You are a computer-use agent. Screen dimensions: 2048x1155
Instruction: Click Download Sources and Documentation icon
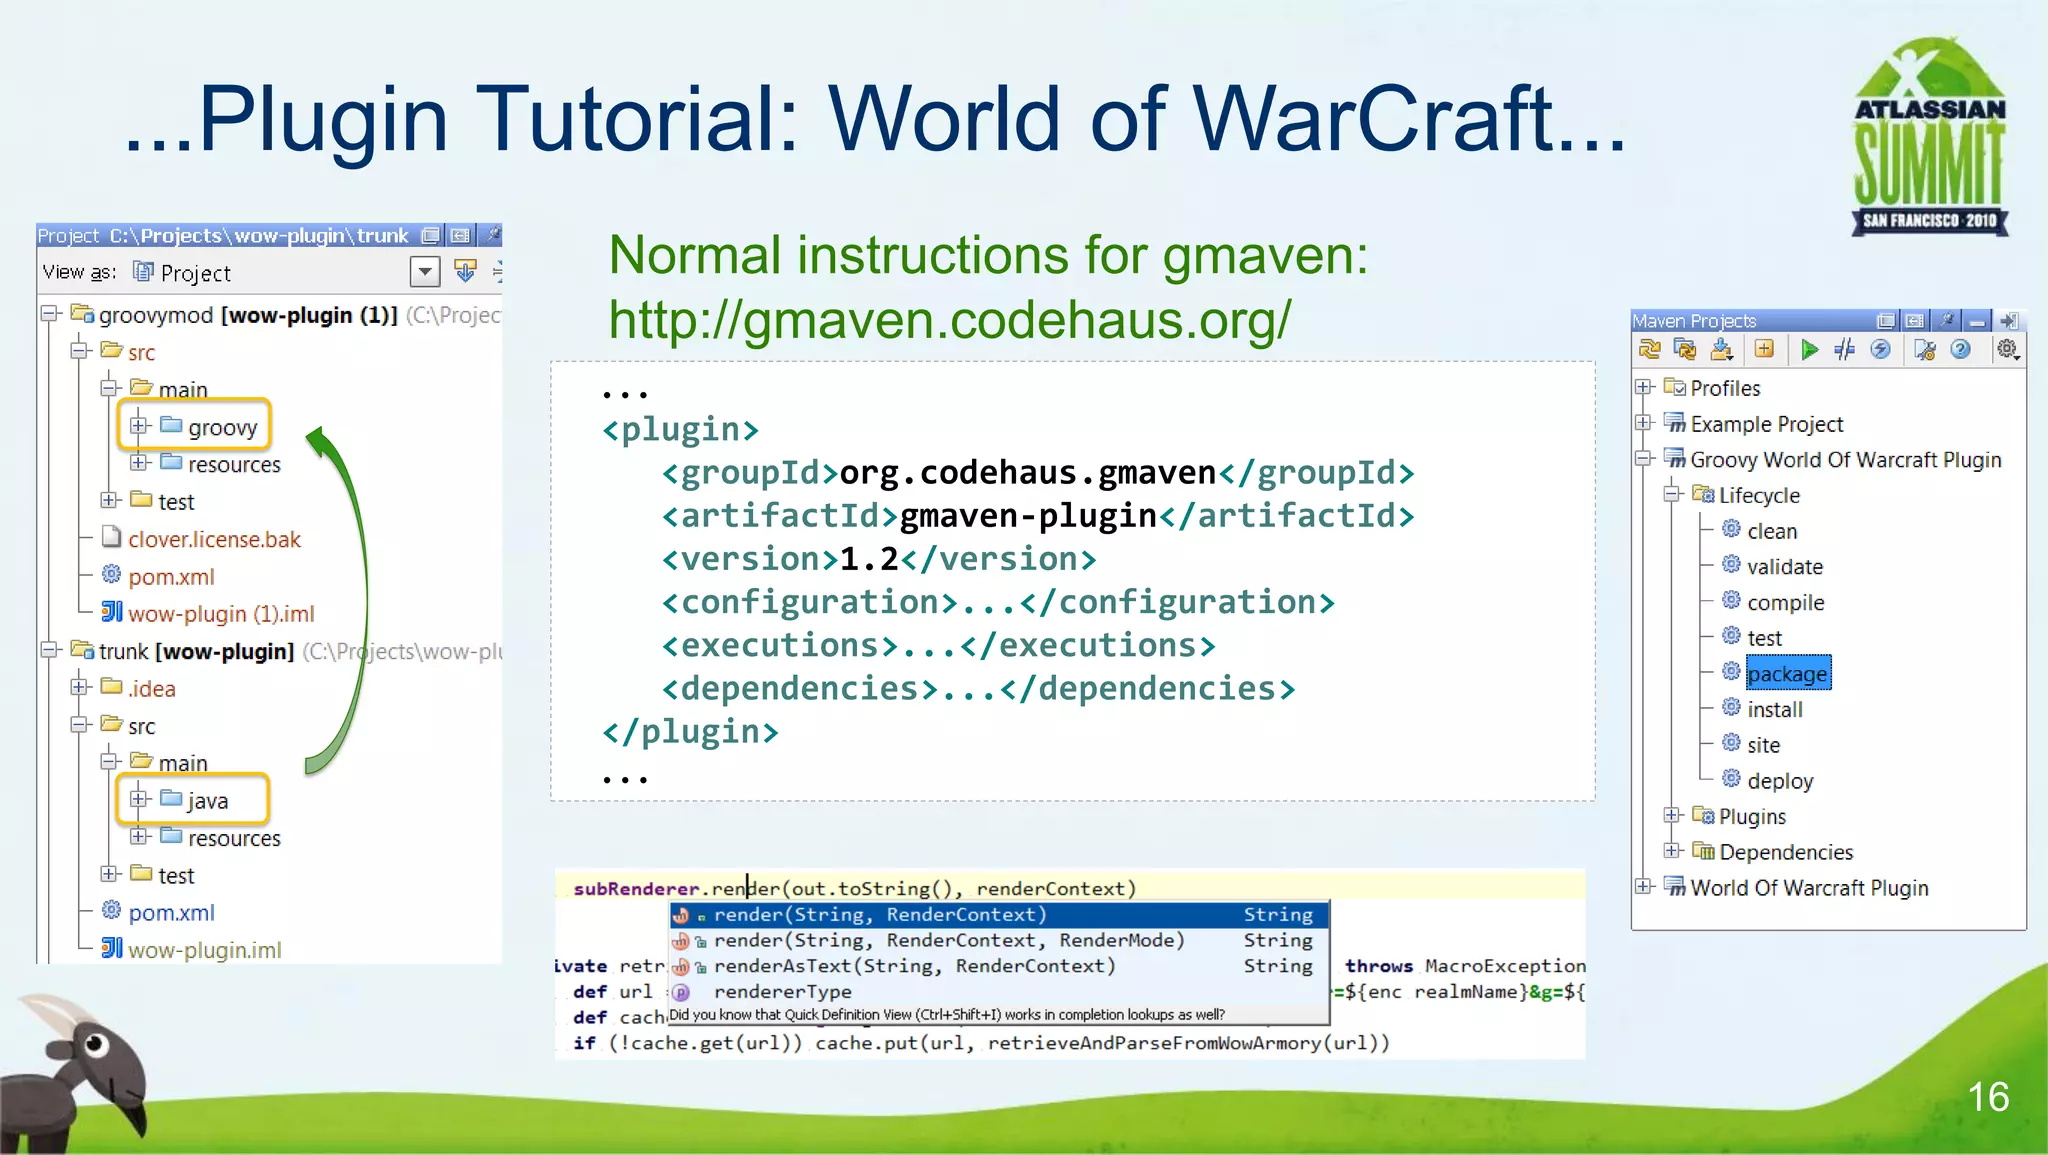point(1722,350)
